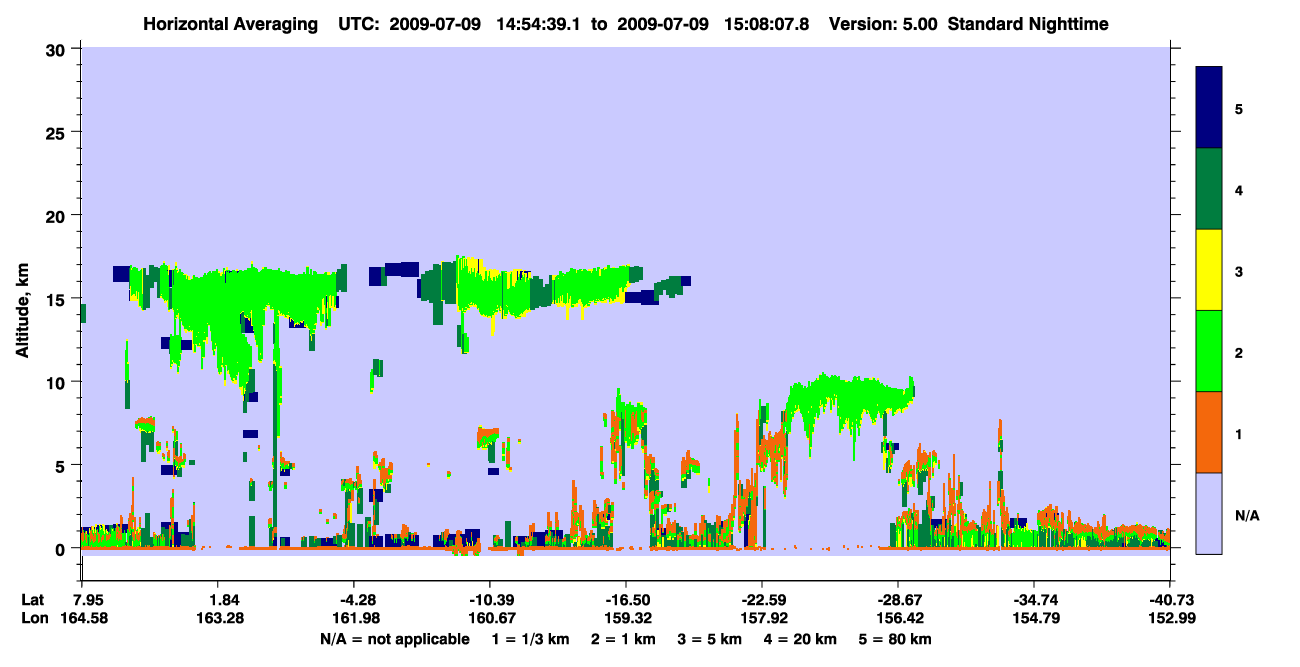The image size is (1300, 667).
Task: Click latitude value '-22.59'
Action: tap(762, 600)
